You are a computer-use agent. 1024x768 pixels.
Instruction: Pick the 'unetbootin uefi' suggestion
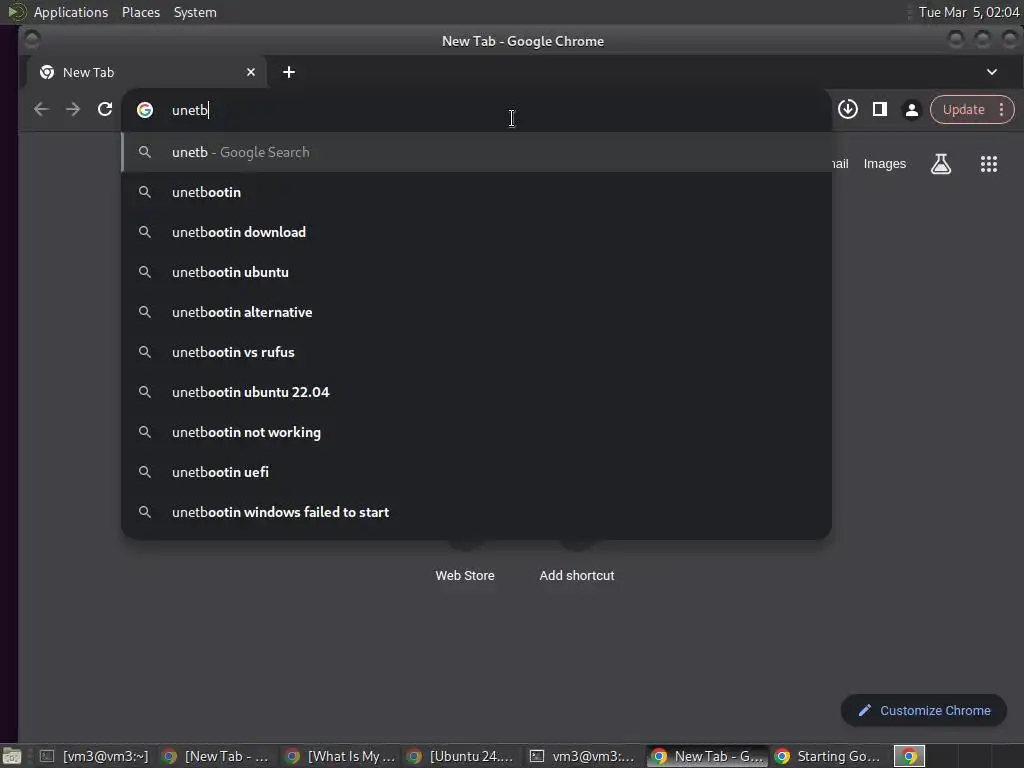(477, 472)
